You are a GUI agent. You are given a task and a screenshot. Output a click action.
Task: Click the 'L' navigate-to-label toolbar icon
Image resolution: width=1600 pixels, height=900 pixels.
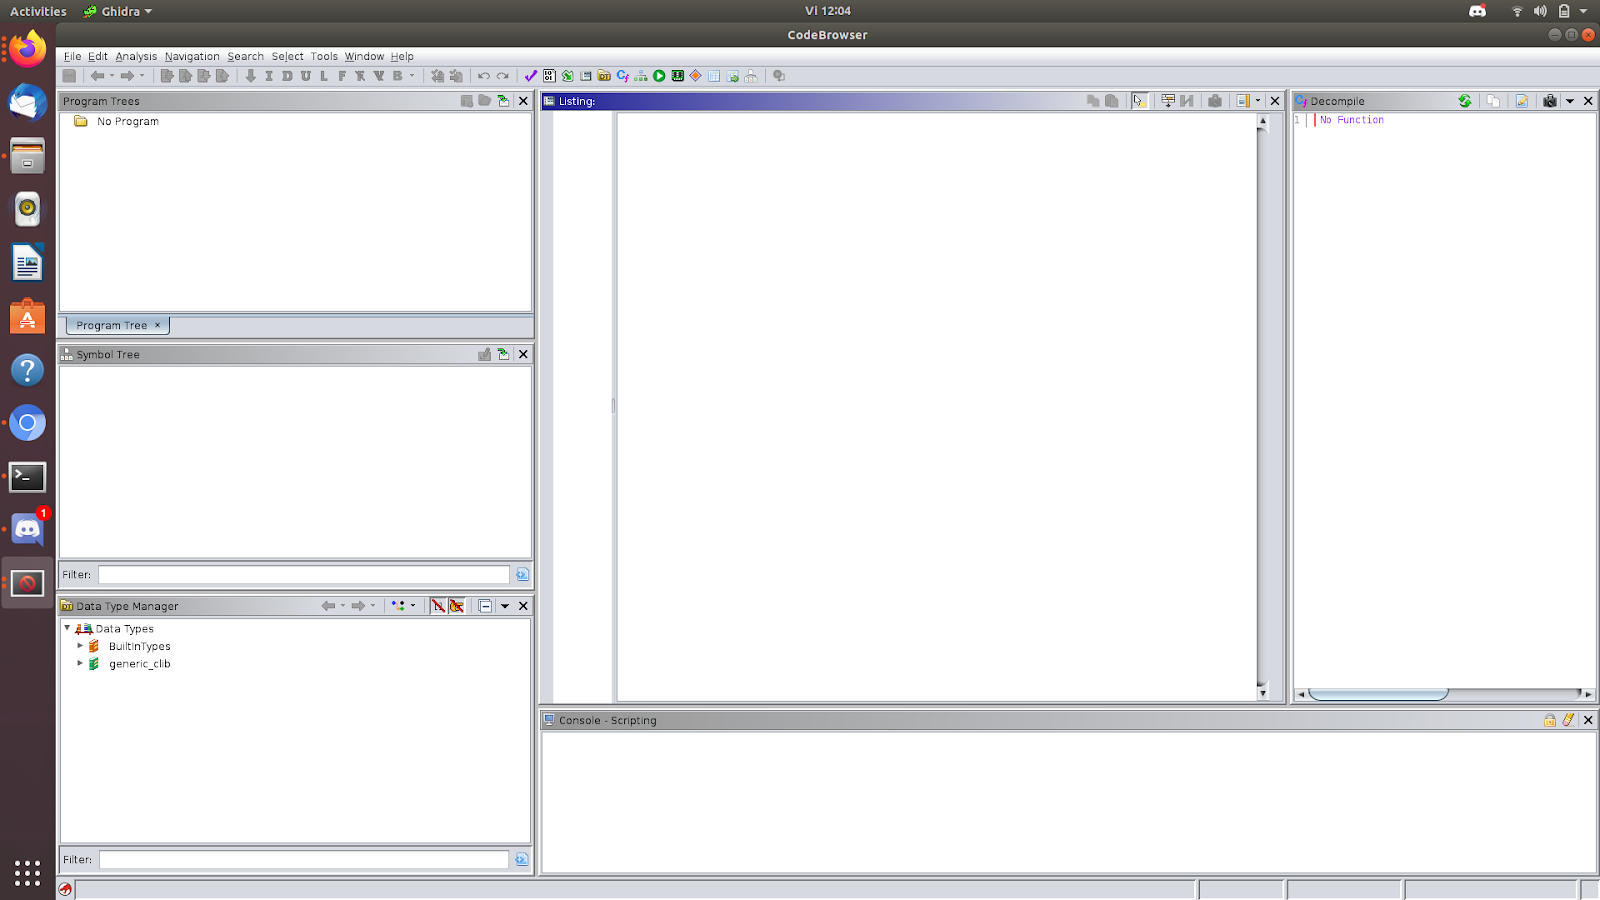(324, 76)
